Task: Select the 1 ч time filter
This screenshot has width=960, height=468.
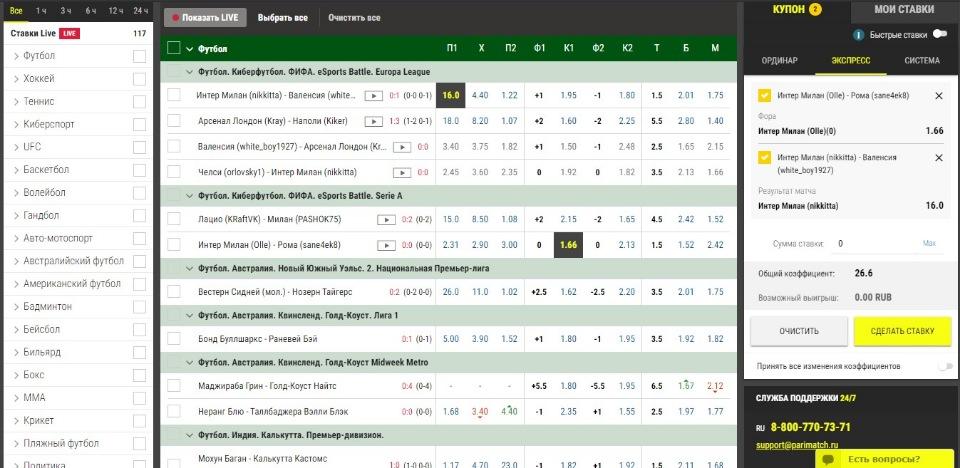Action: pyautogui.click(x=40, y=10)
